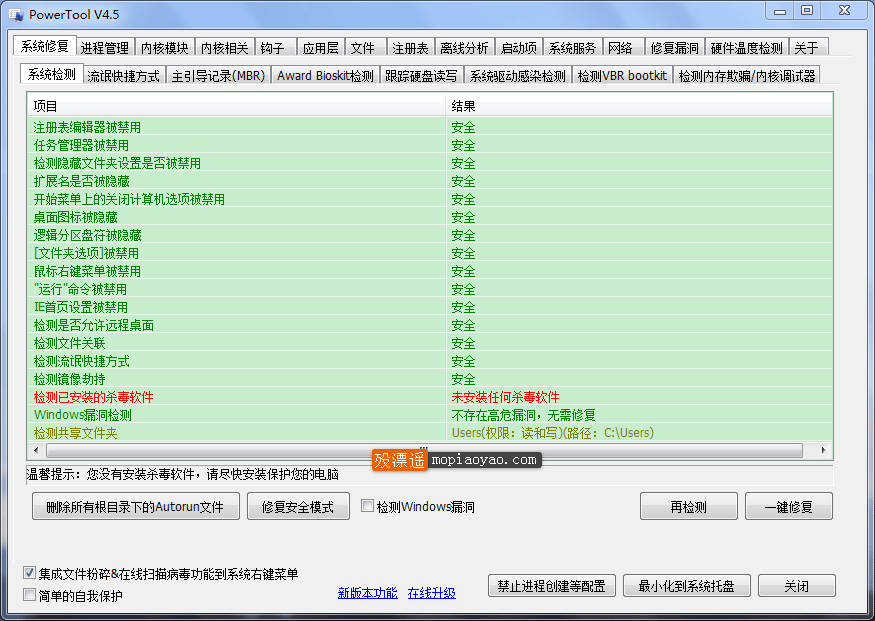Open 检测内存欺骗/内核调试器 sub-tab

pyautogui.click(x=747, y=75)
